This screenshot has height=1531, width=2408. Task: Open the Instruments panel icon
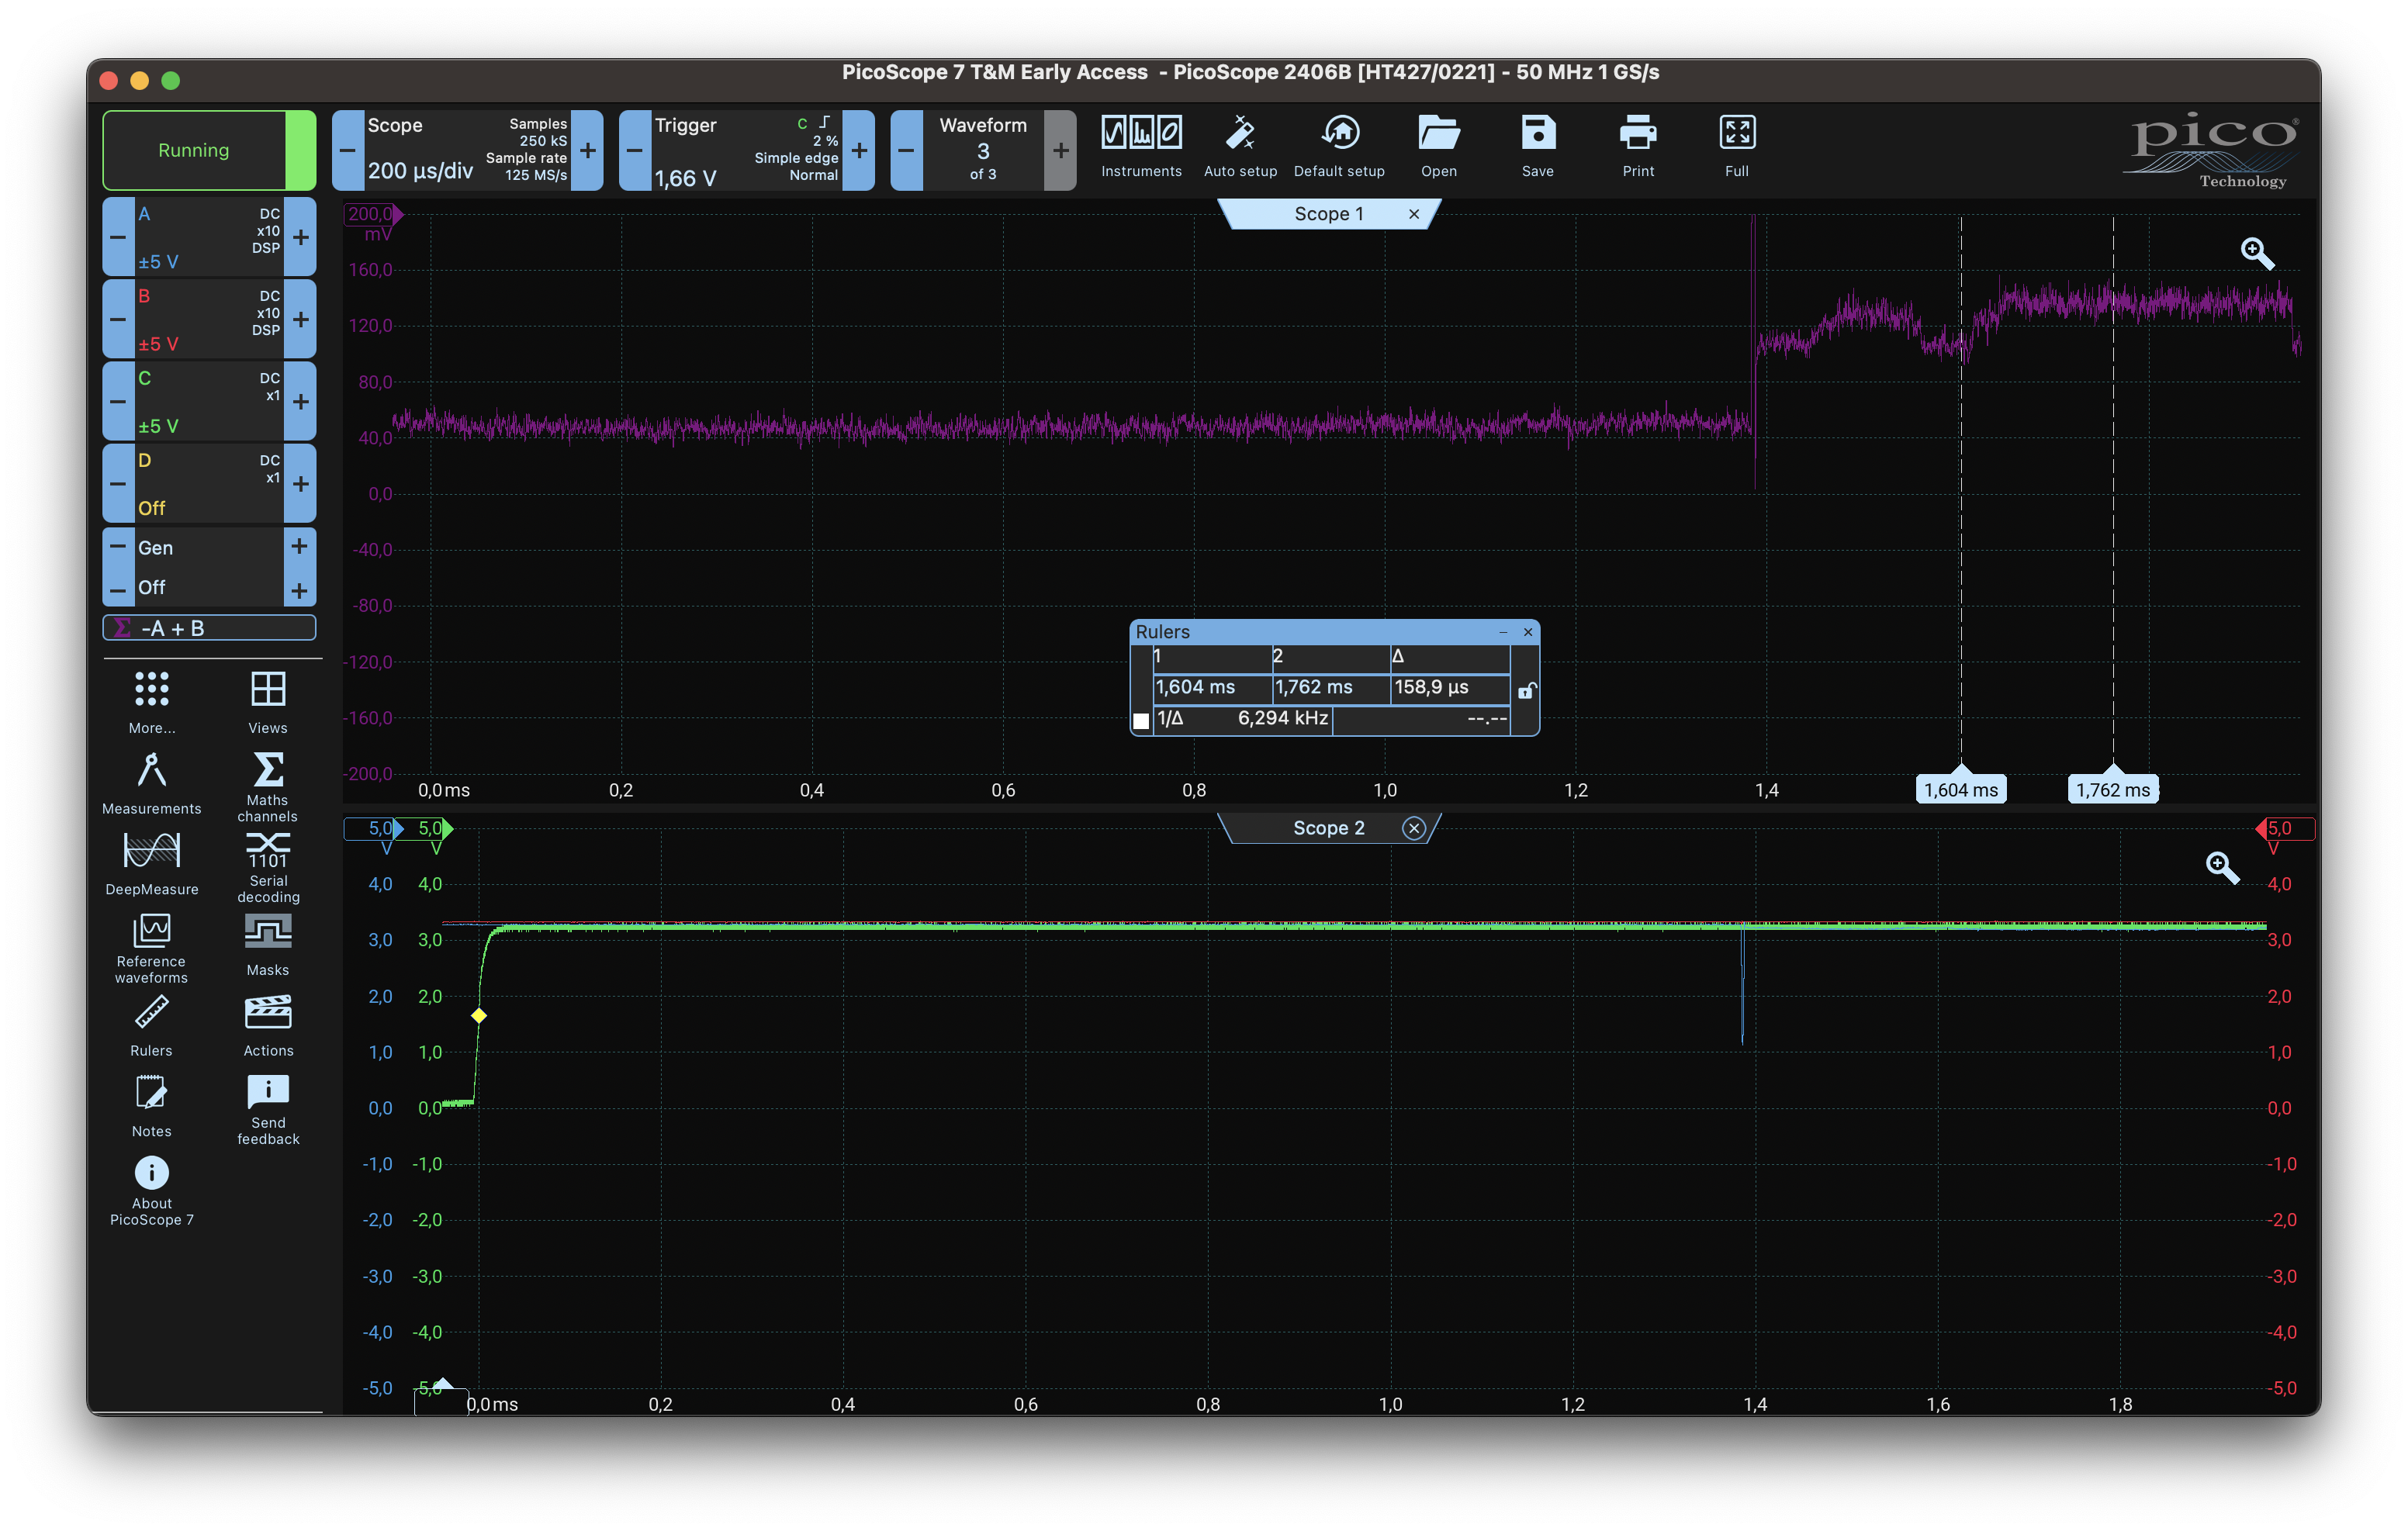click(x=1141, y=133)
